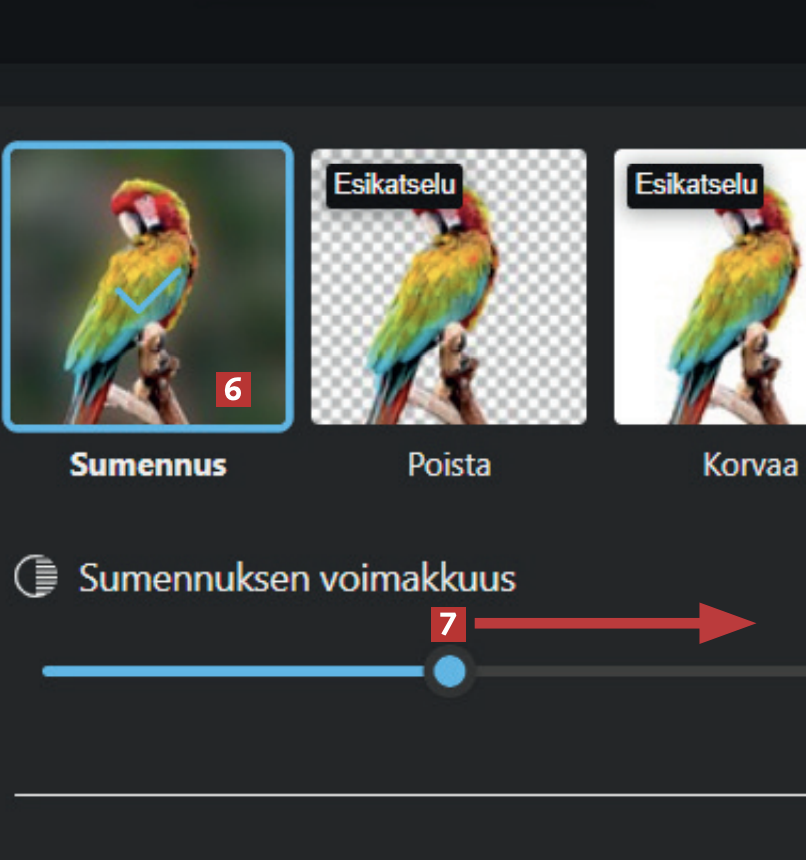Click the horizontal divider line below the slider

click(410, 794)
